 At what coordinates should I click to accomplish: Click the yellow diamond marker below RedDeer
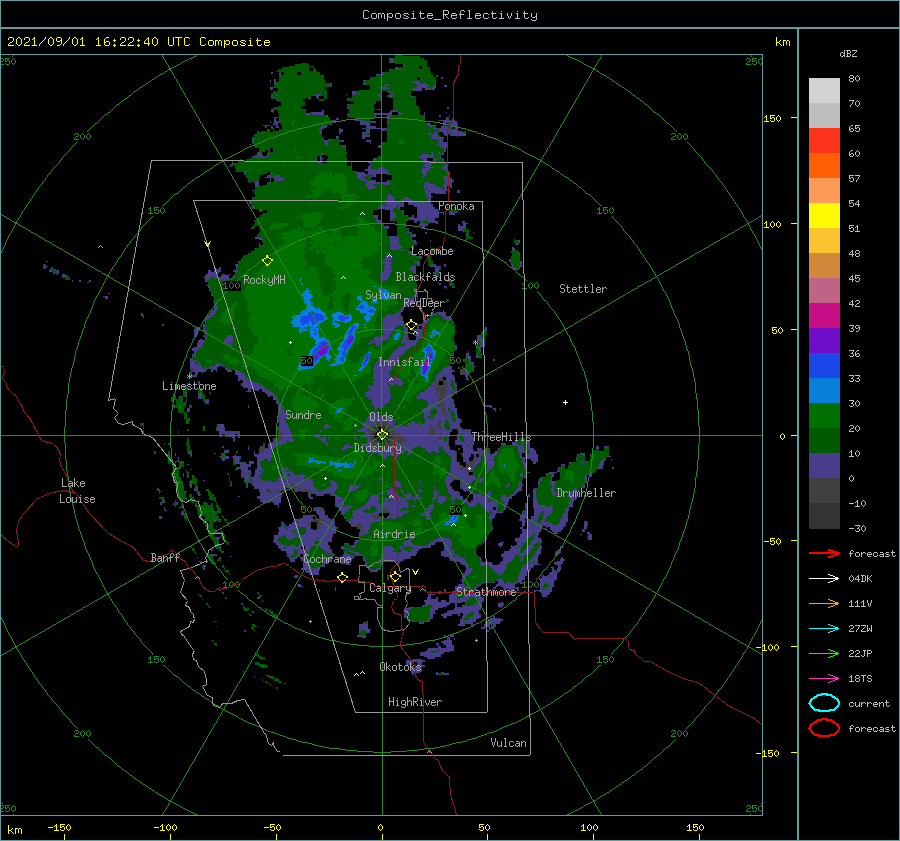tap(412, 325)
